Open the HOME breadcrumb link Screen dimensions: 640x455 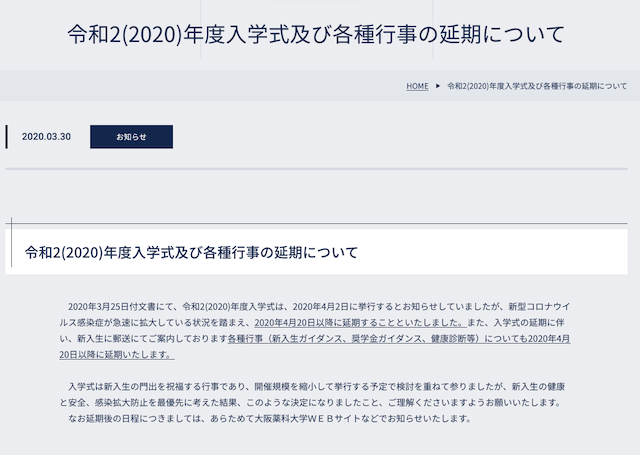point(417,86)
